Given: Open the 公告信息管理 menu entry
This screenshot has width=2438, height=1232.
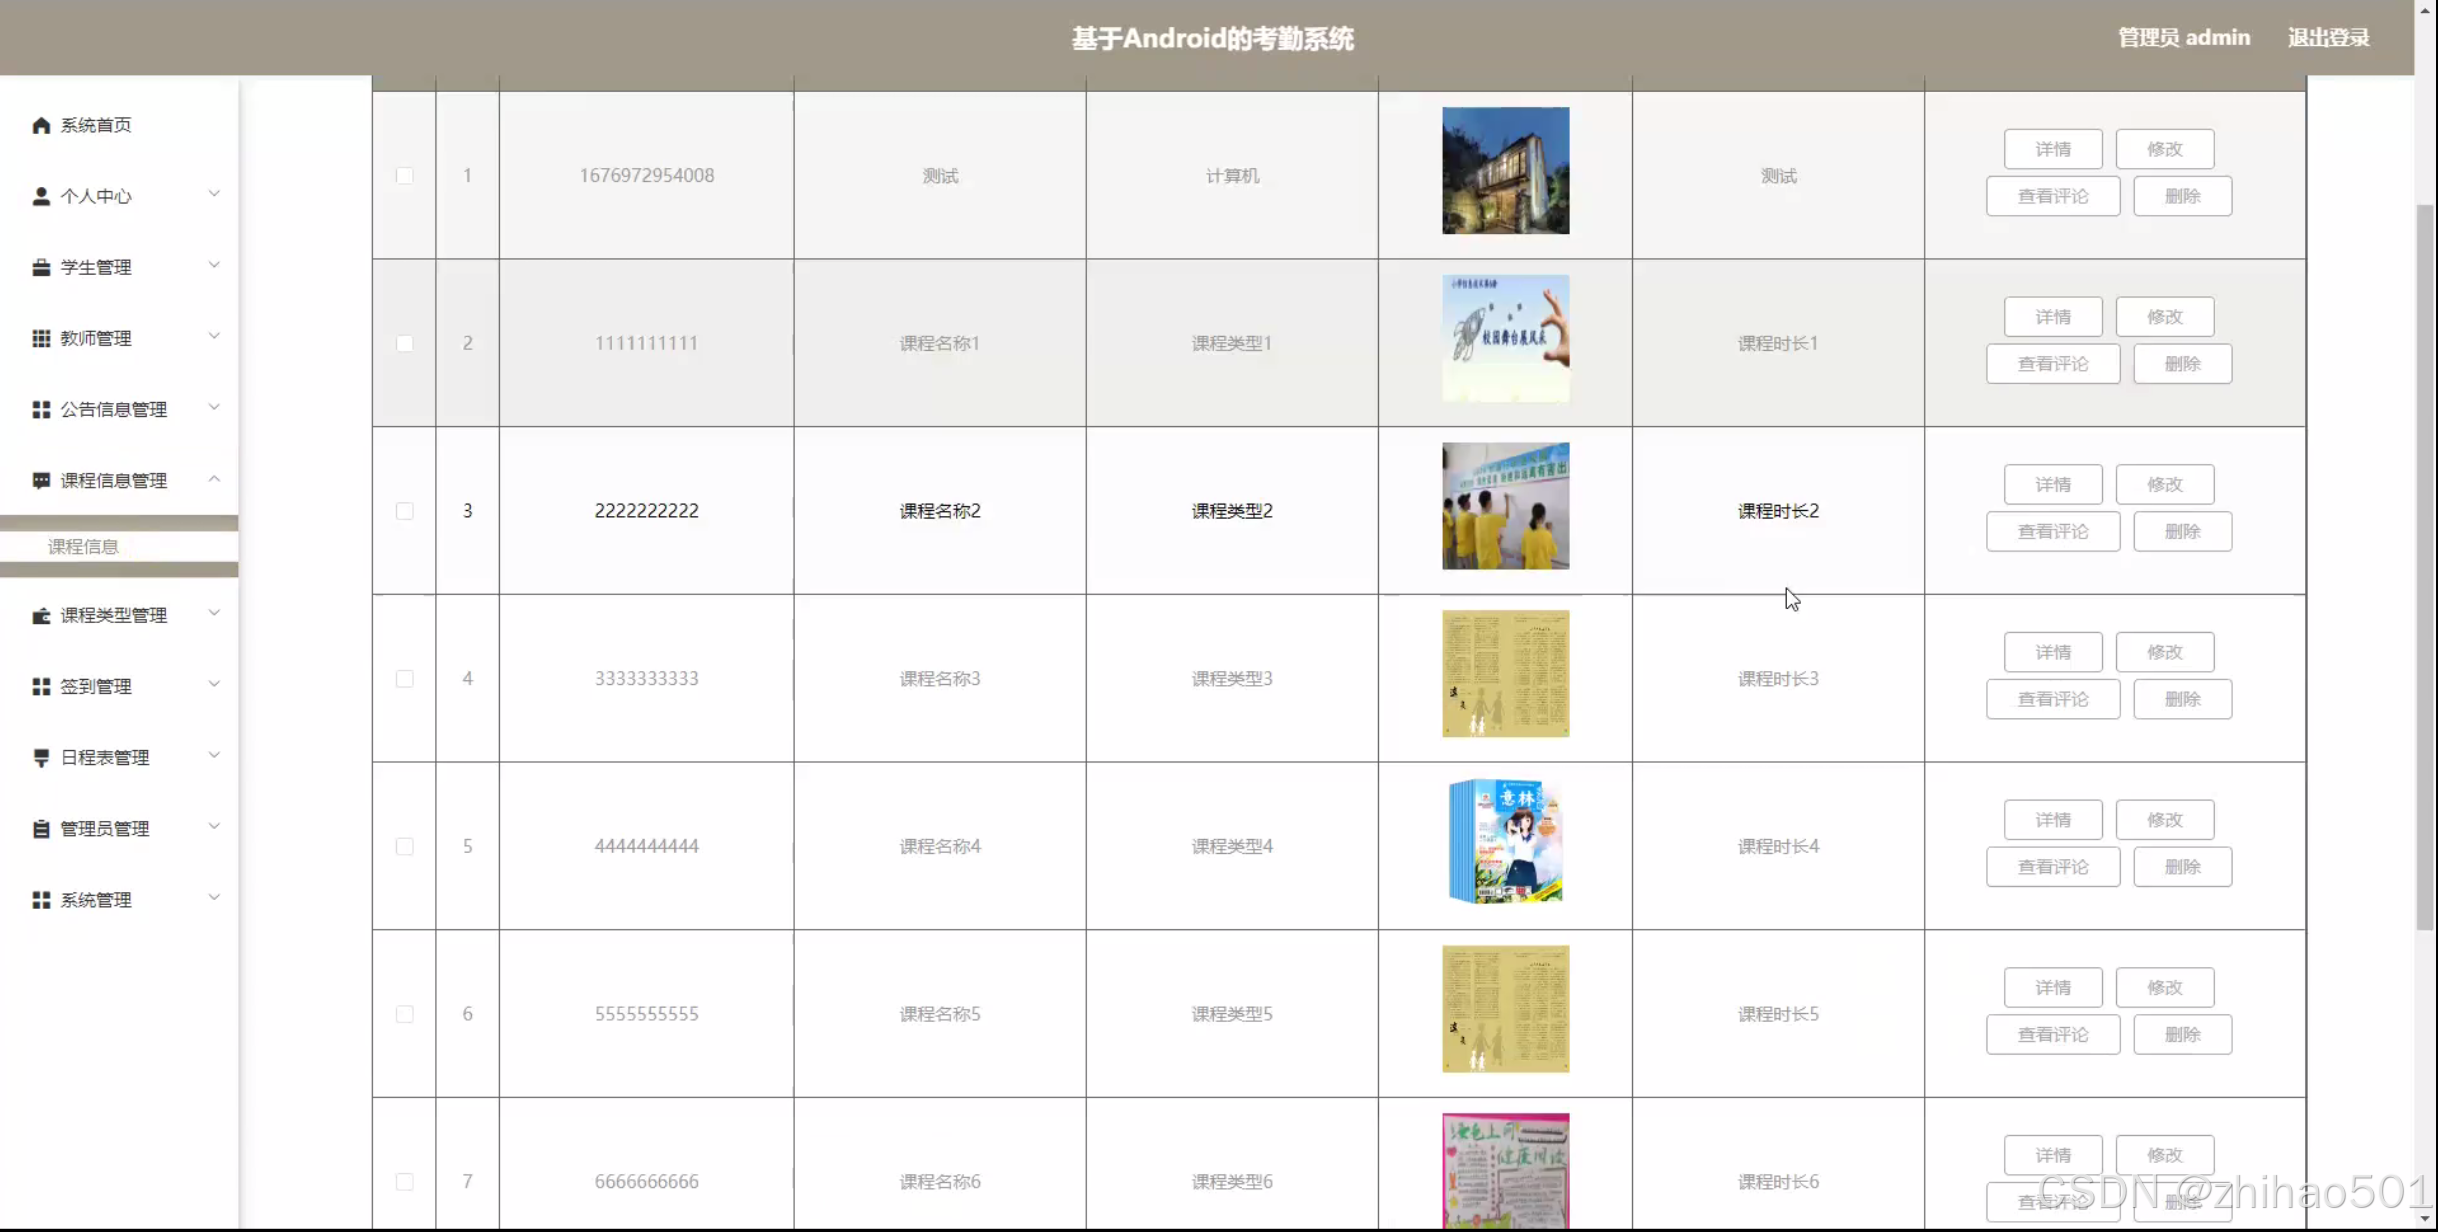Looking at the screenshot, I should pos(114,409).
